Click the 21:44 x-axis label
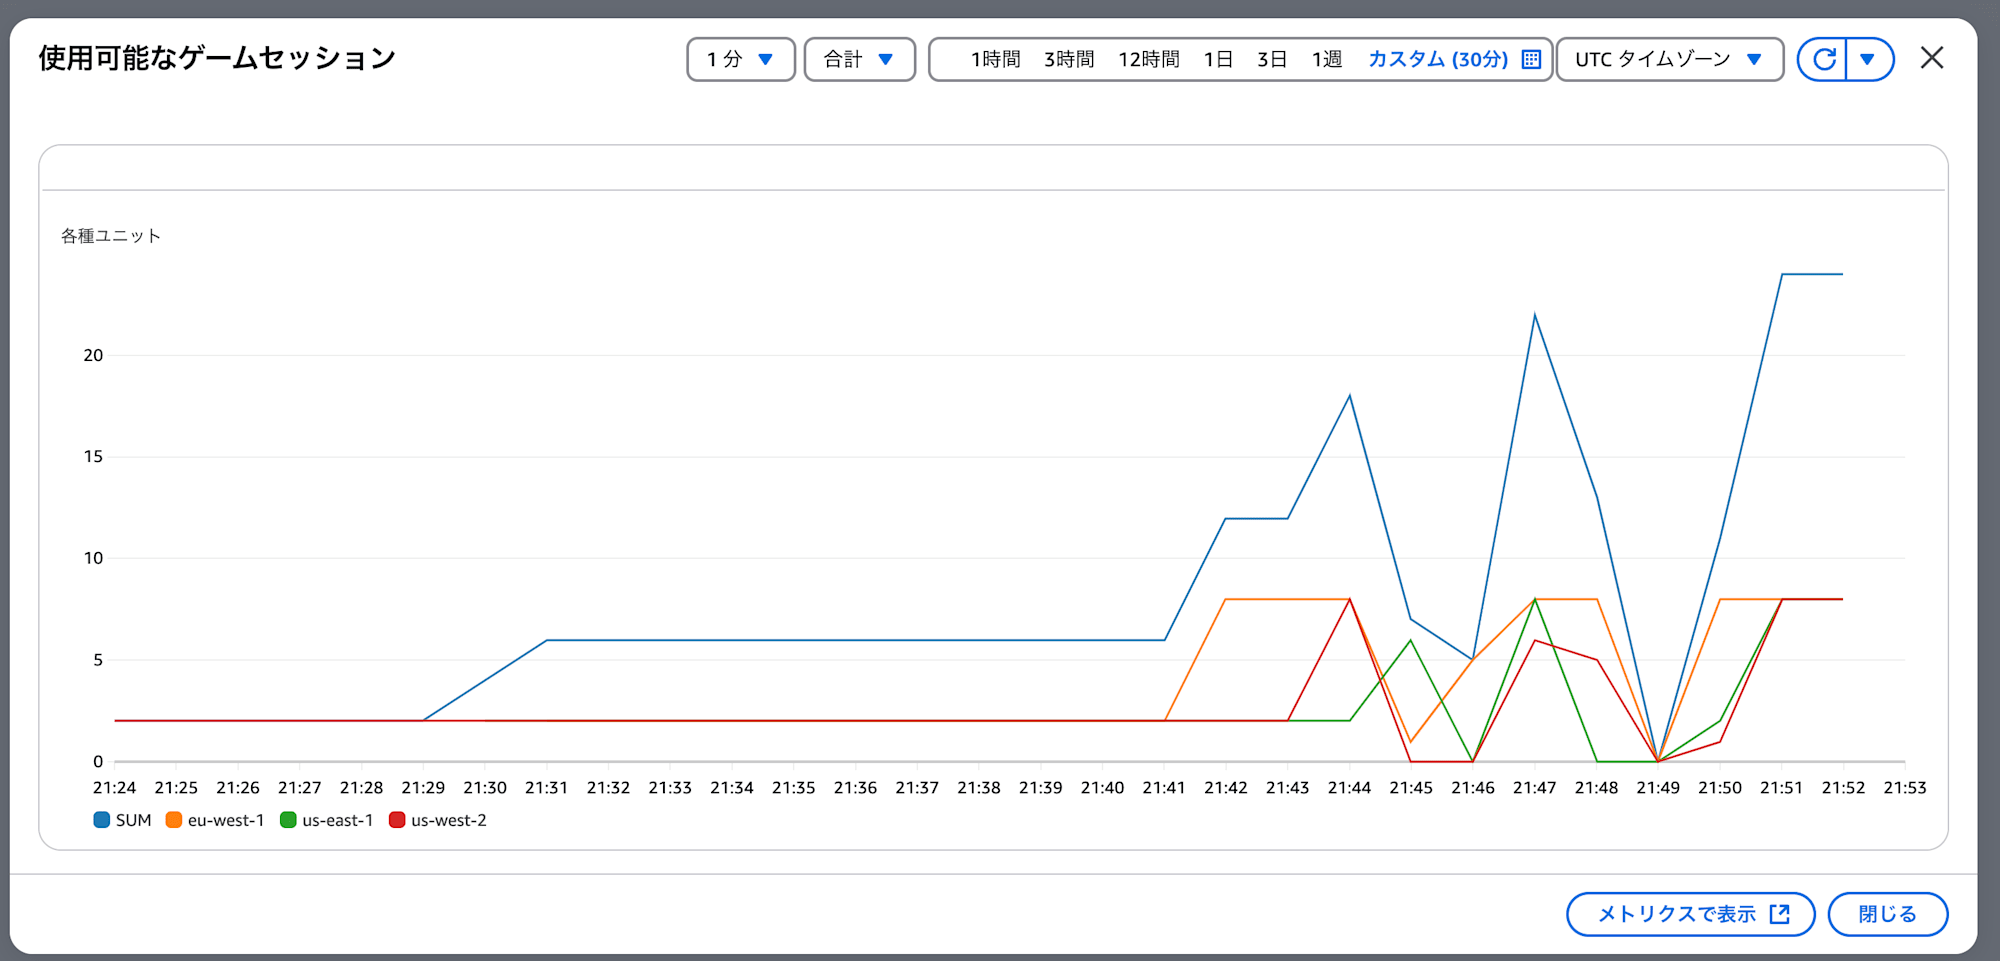Image resolution: width=2000 pixels, height=961 pixels. 1349,788
